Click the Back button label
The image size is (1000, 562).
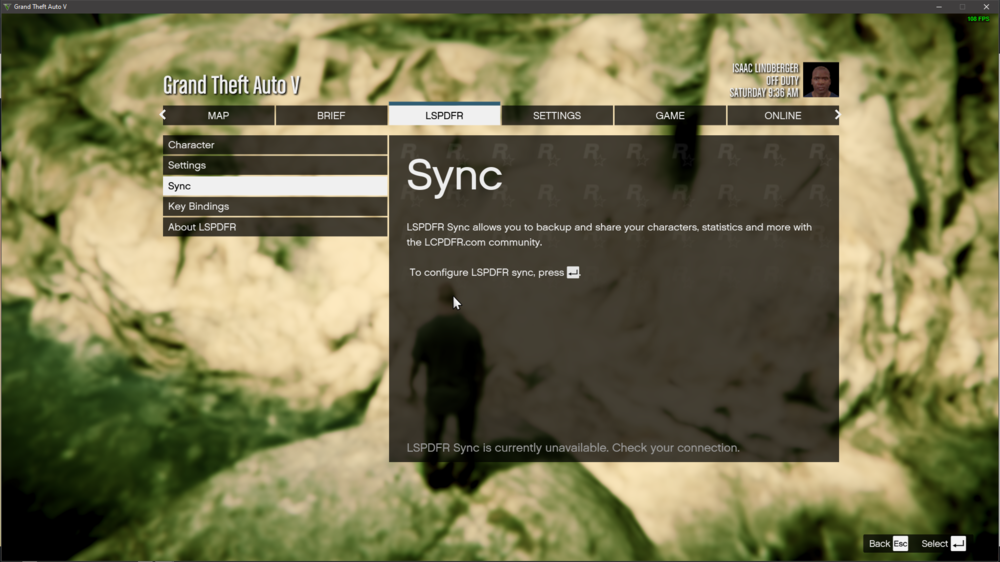click(879, 544)
